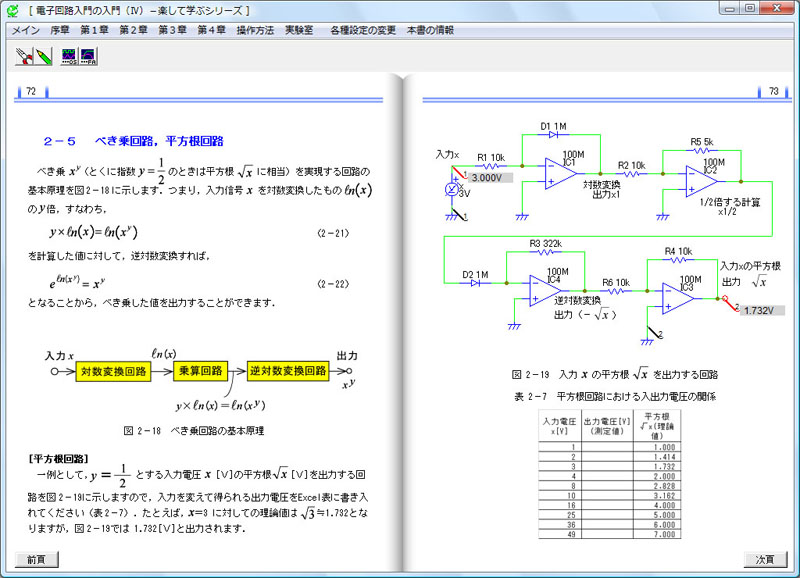The image size is (800, 578).
Task: Open the OS oscilloscope icon
Action: (69, 56)
